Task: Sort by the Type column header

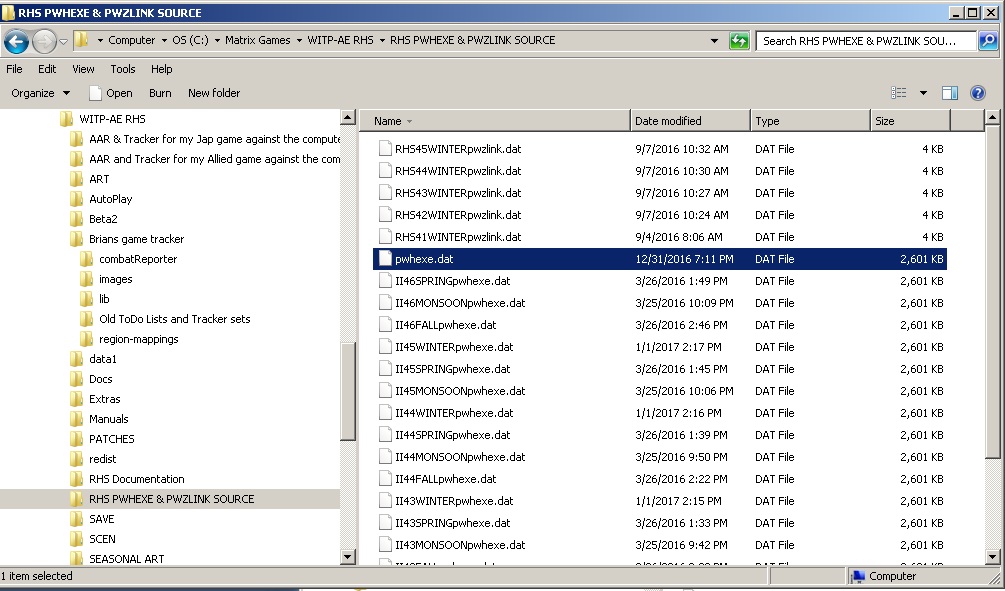Action: pos(810,121)
